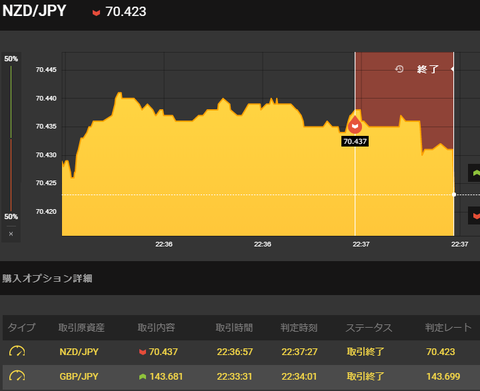Screen dimensions: 480x391
Task: Close the sentiment bar with X icon
Action: point(11,234)
